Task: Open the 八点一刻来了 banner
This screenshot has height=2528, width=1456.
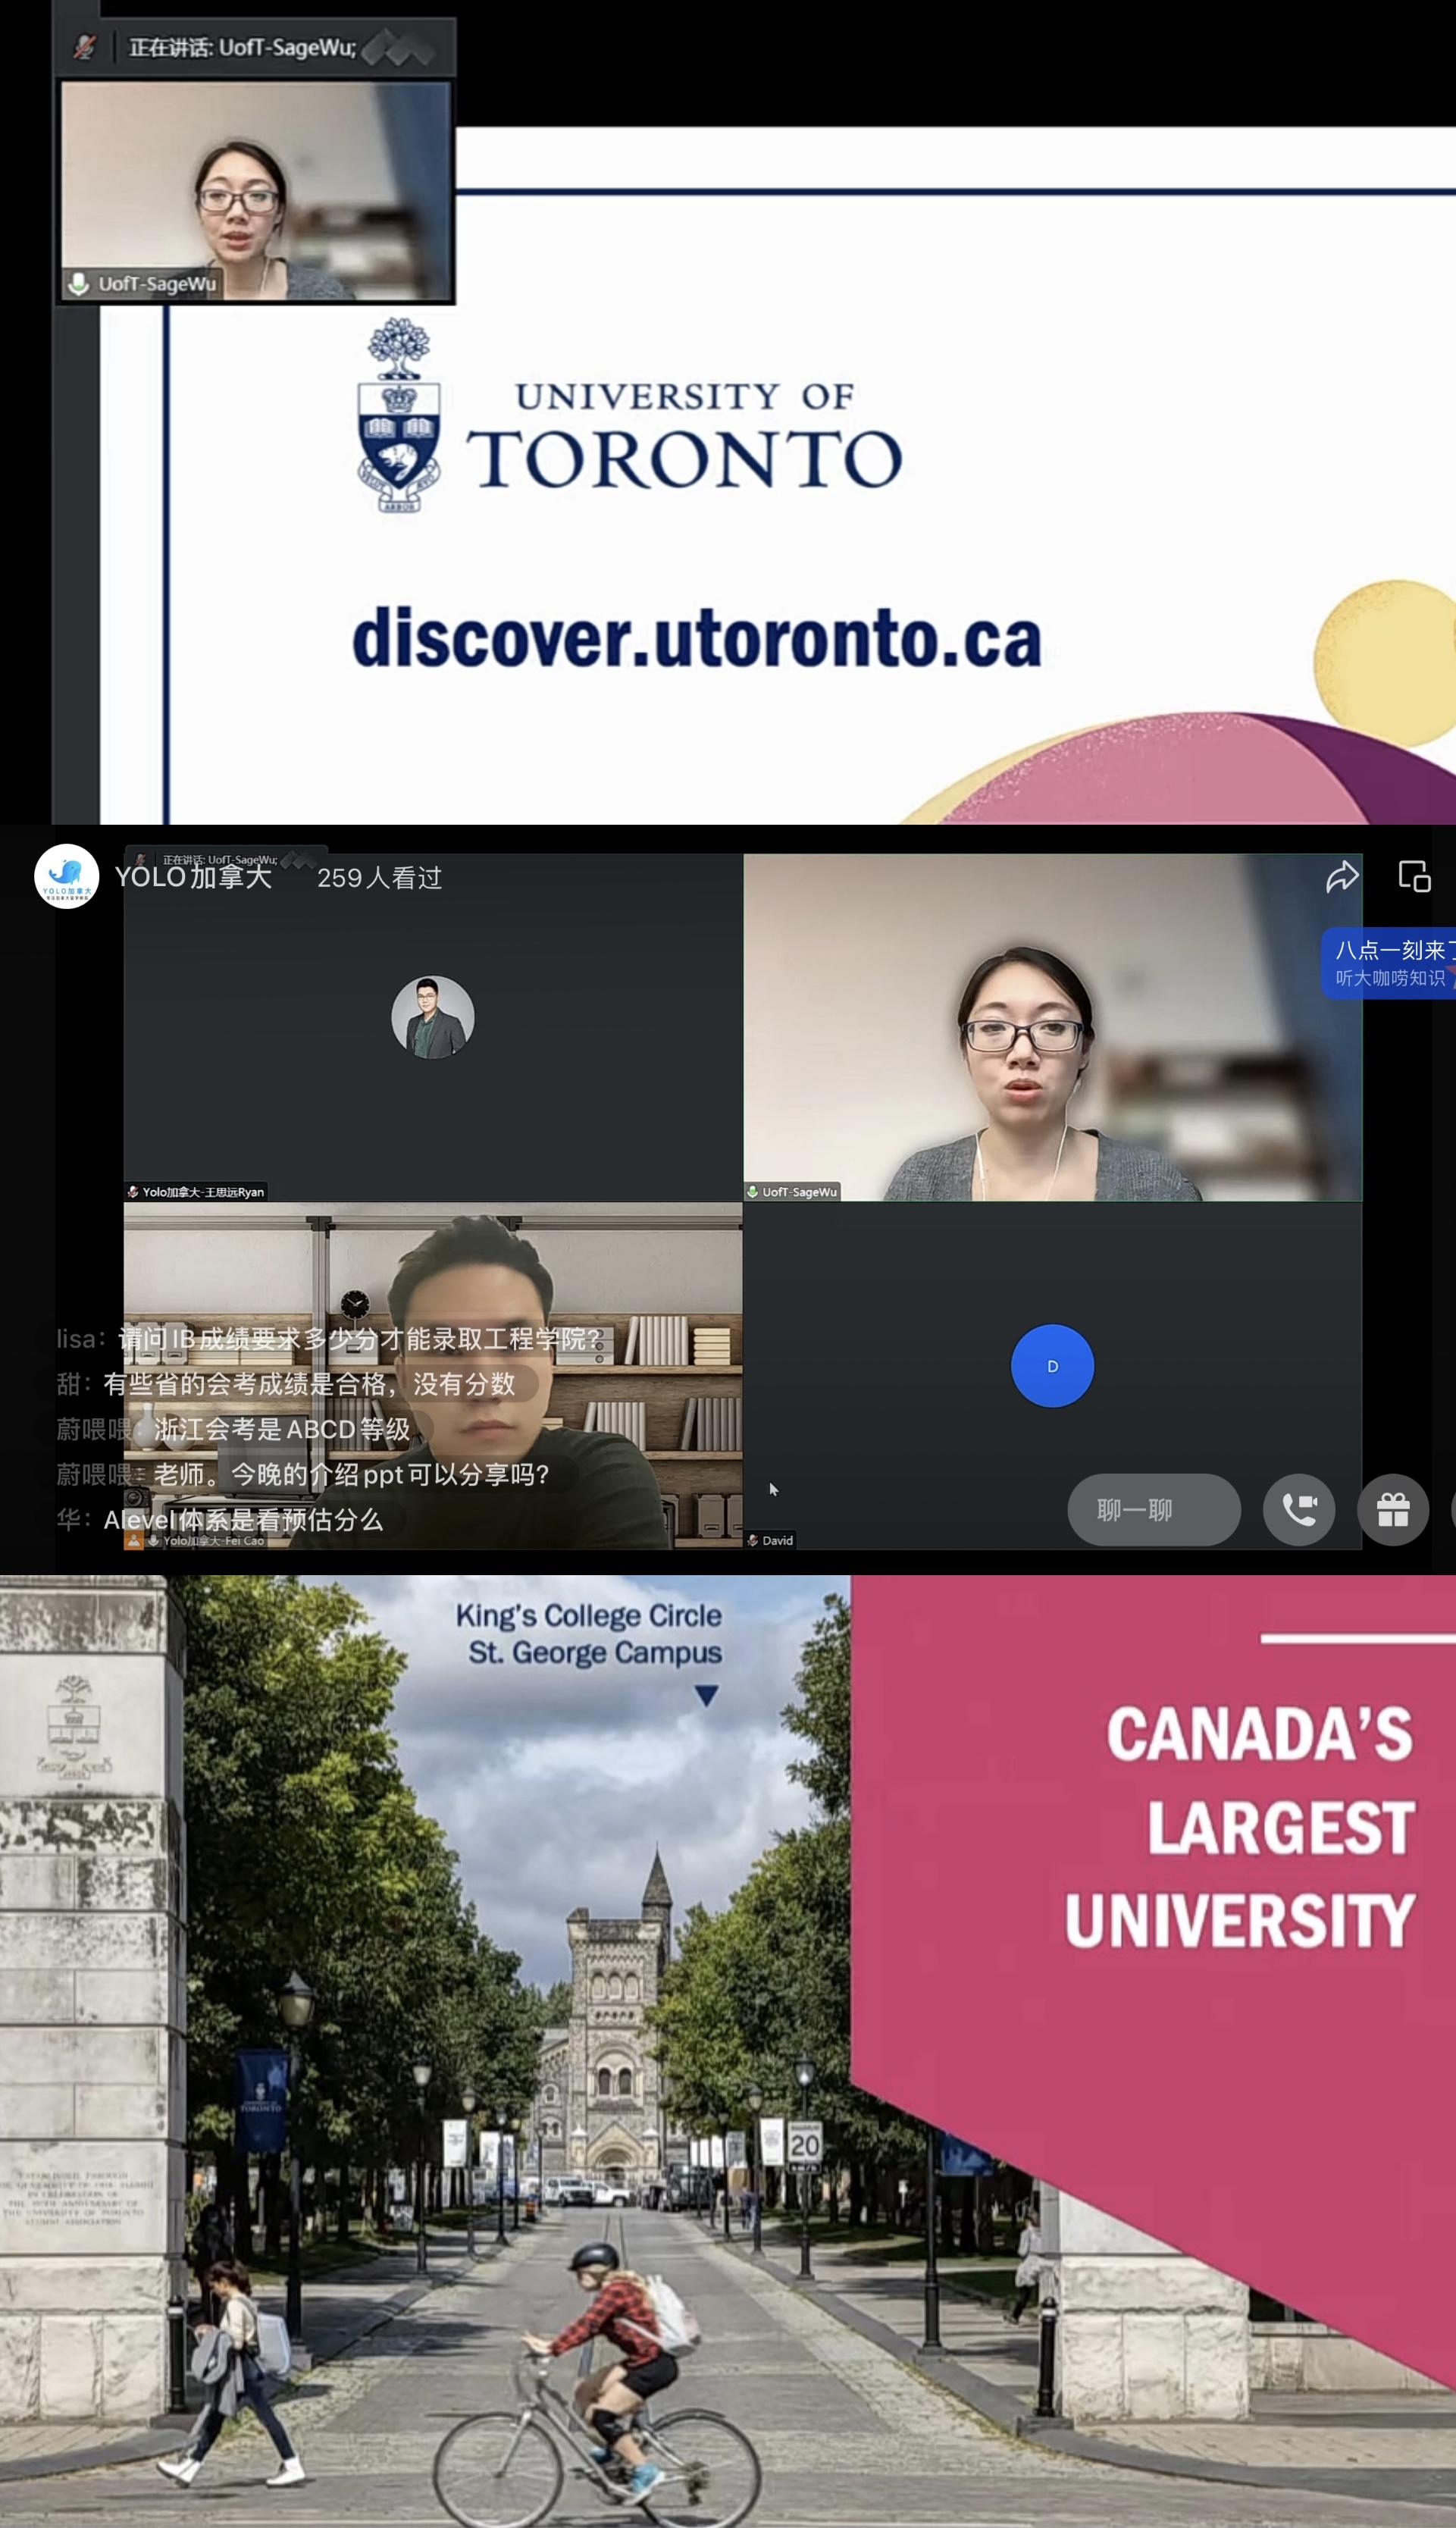Action: coord(1389,963)
